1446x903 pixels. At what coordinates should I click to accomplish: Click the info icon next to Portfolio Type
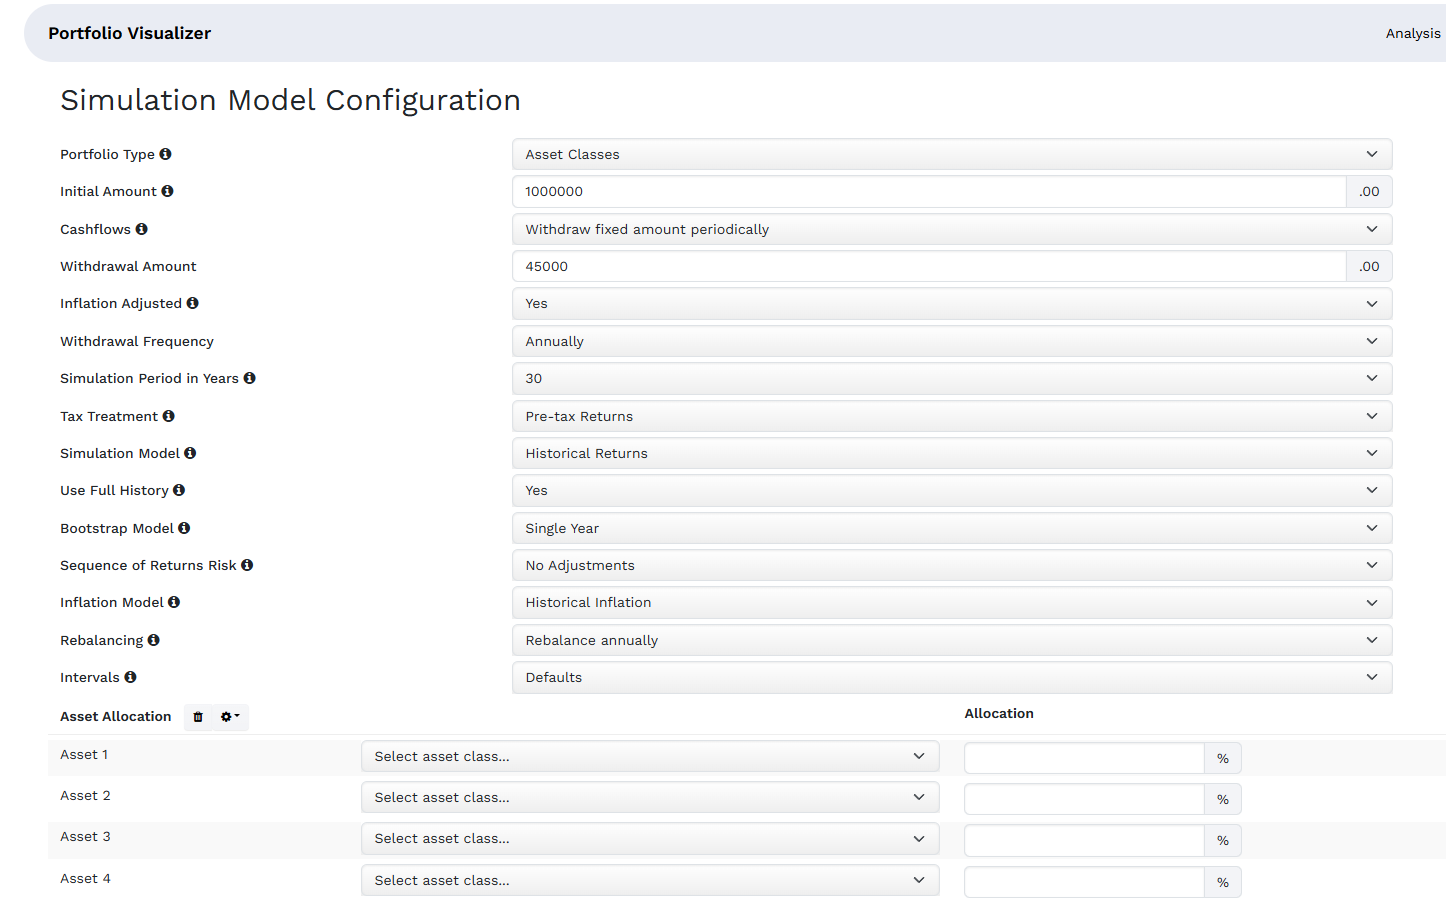tap(165, 154)
